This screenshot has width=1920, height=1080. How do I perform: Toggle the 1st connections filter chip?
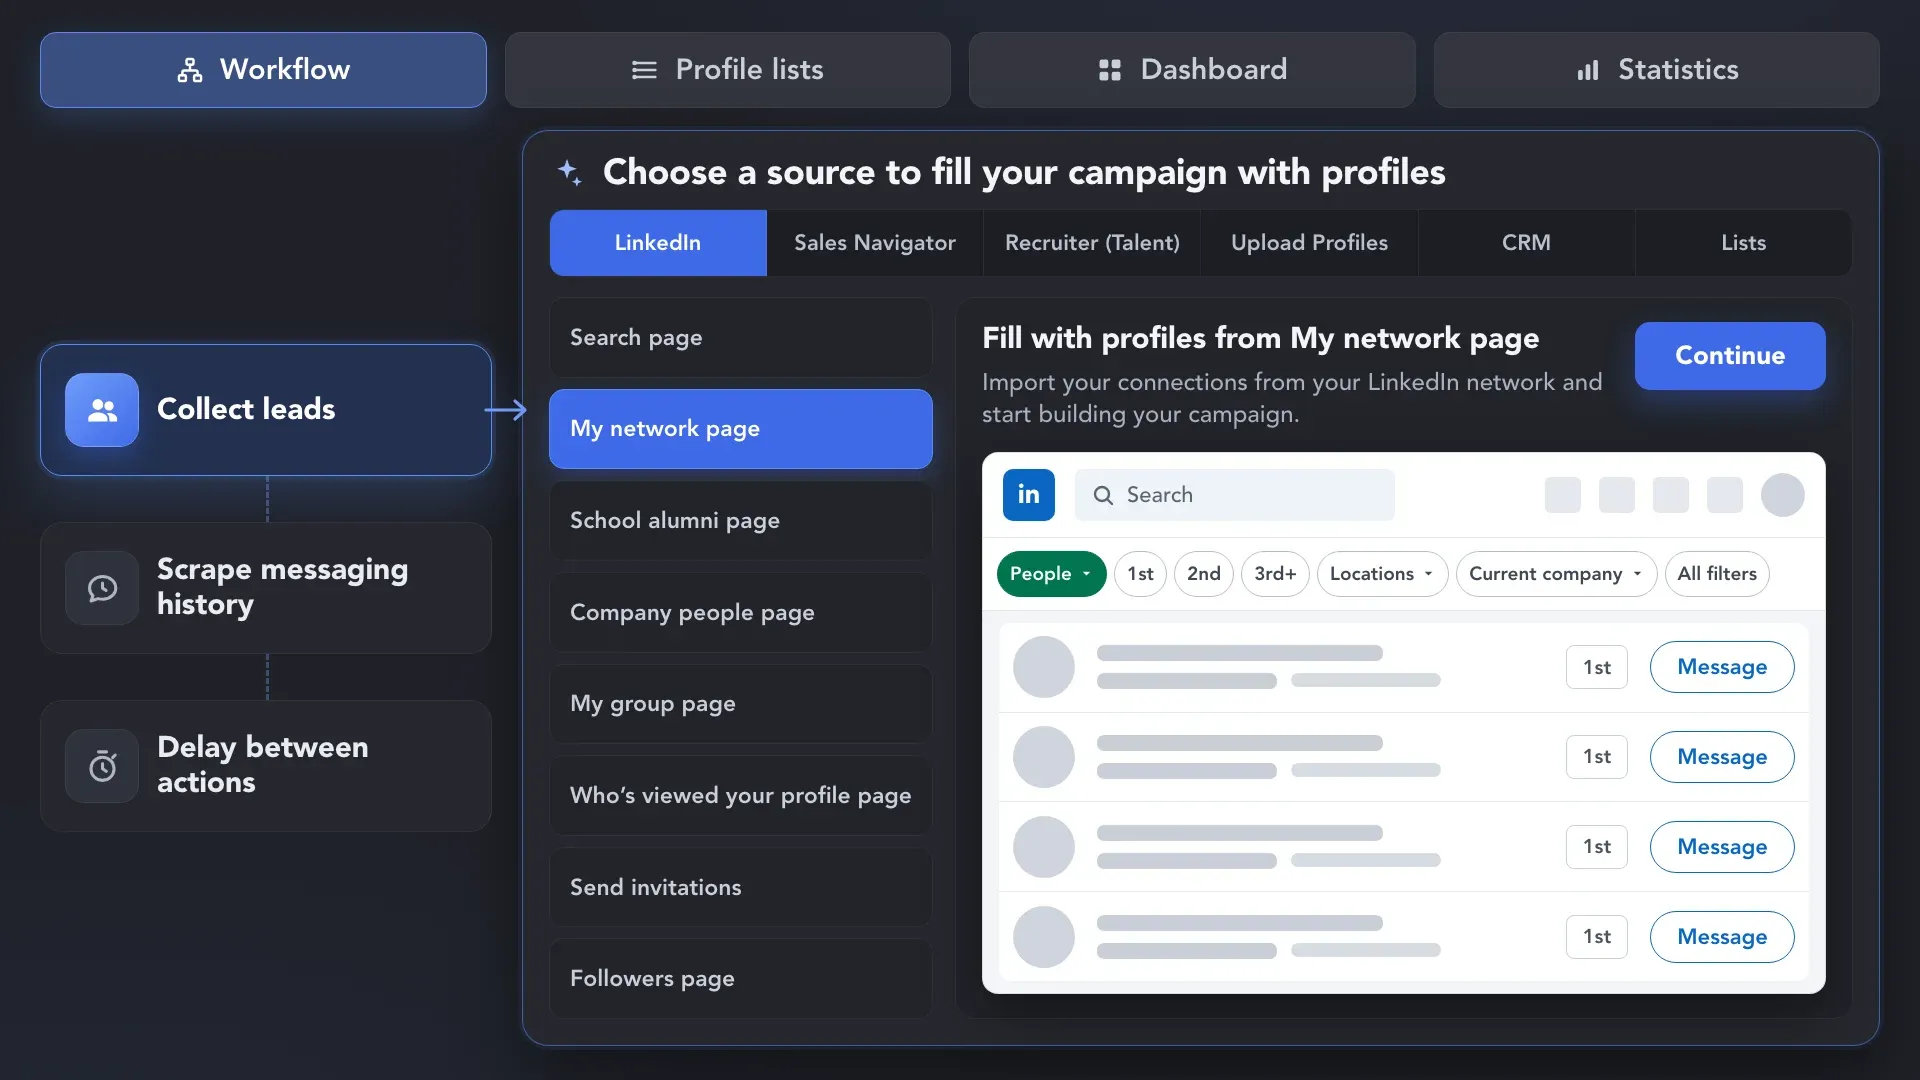(x=1140, y=574)
